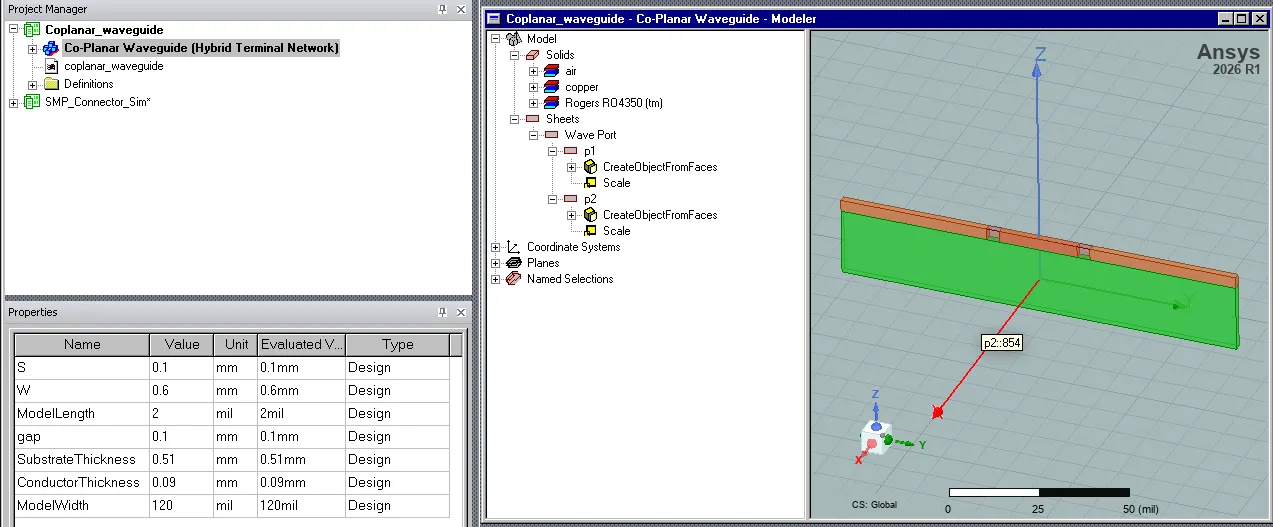Expand the Definitions folder
Image resolution: width=1273 pixels, height=527 pixels.
(x=32, y=84)
